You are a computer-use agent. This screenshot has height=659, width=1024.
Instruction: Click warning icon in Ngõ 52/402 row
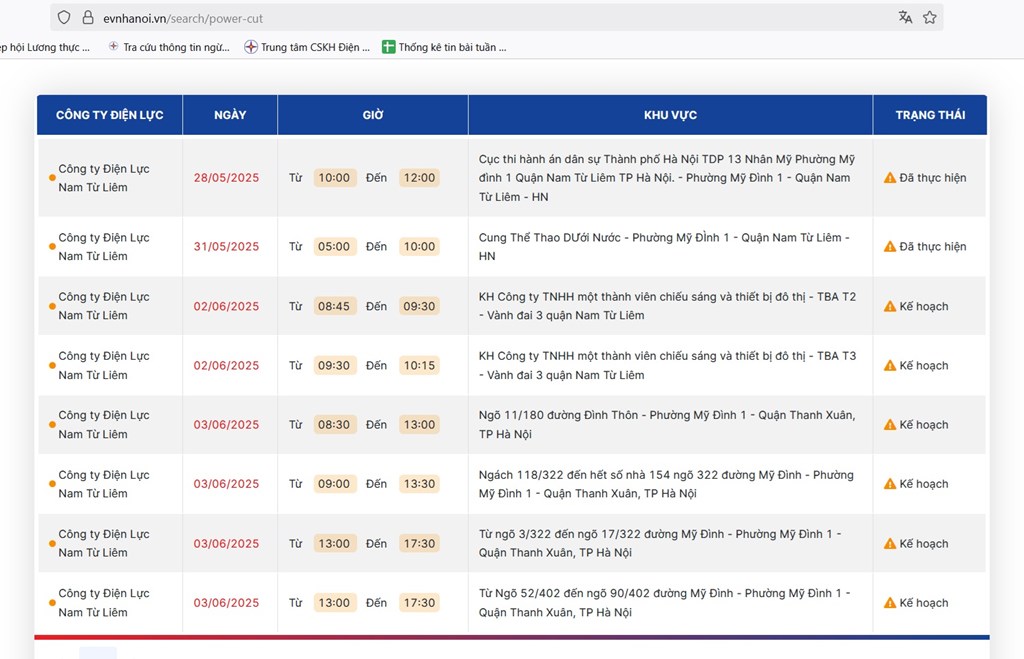click(889, 603)
